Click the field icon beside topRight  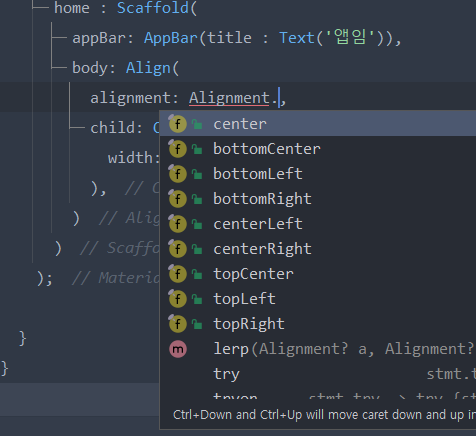tap(177, 324)
